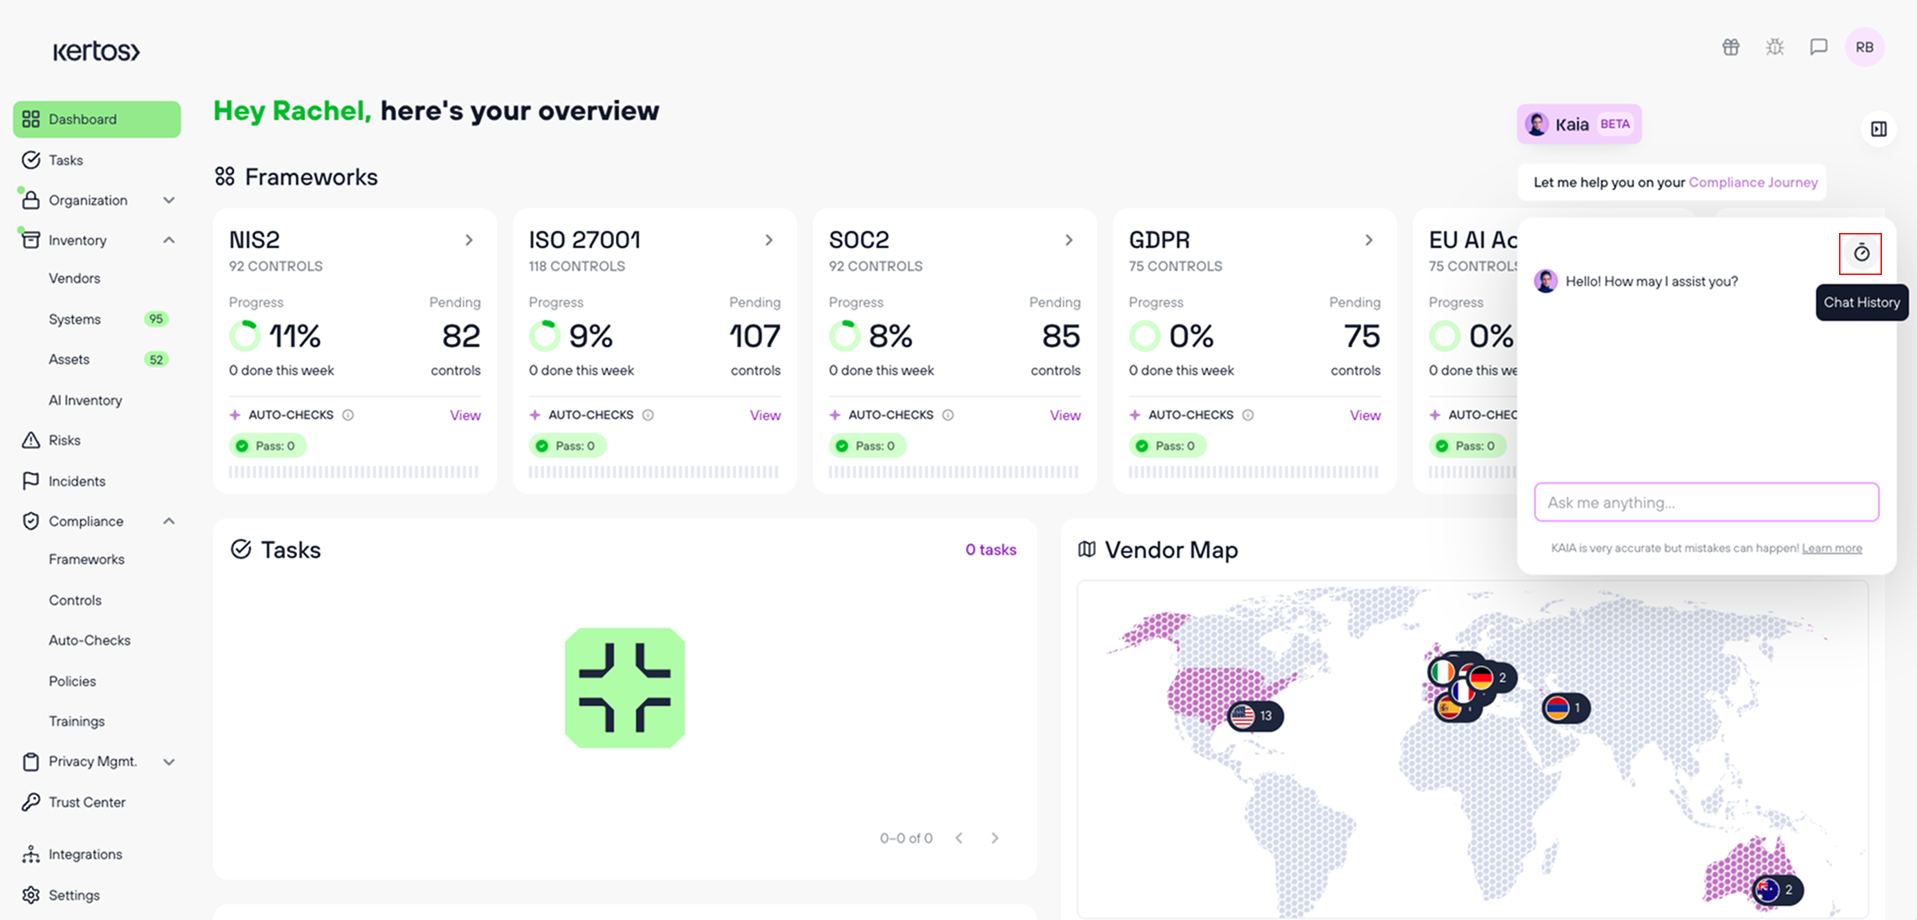Open the RB user avatar menu
The image size is (1917, 920).
pyautogui.click(x=1864, y=47)
